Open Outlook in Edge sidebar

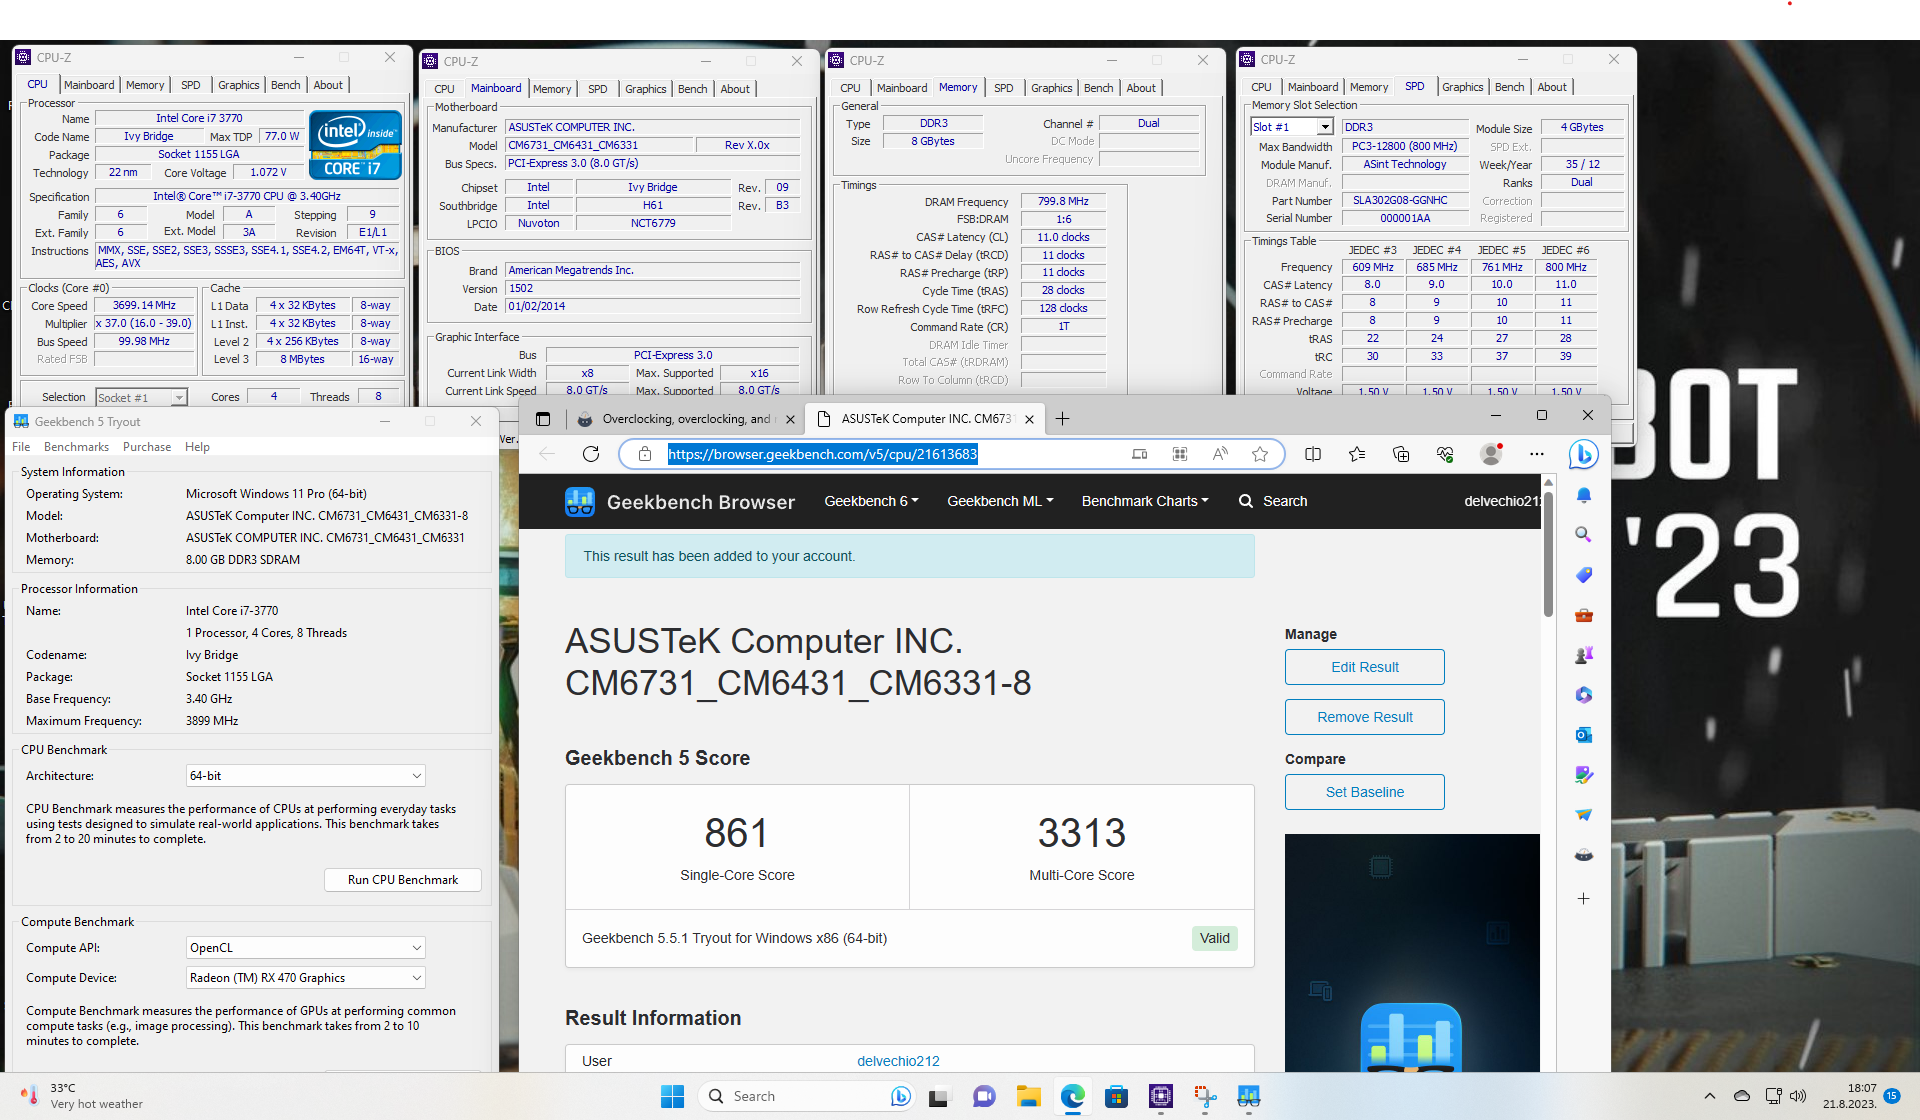[x=1583, y=735]
